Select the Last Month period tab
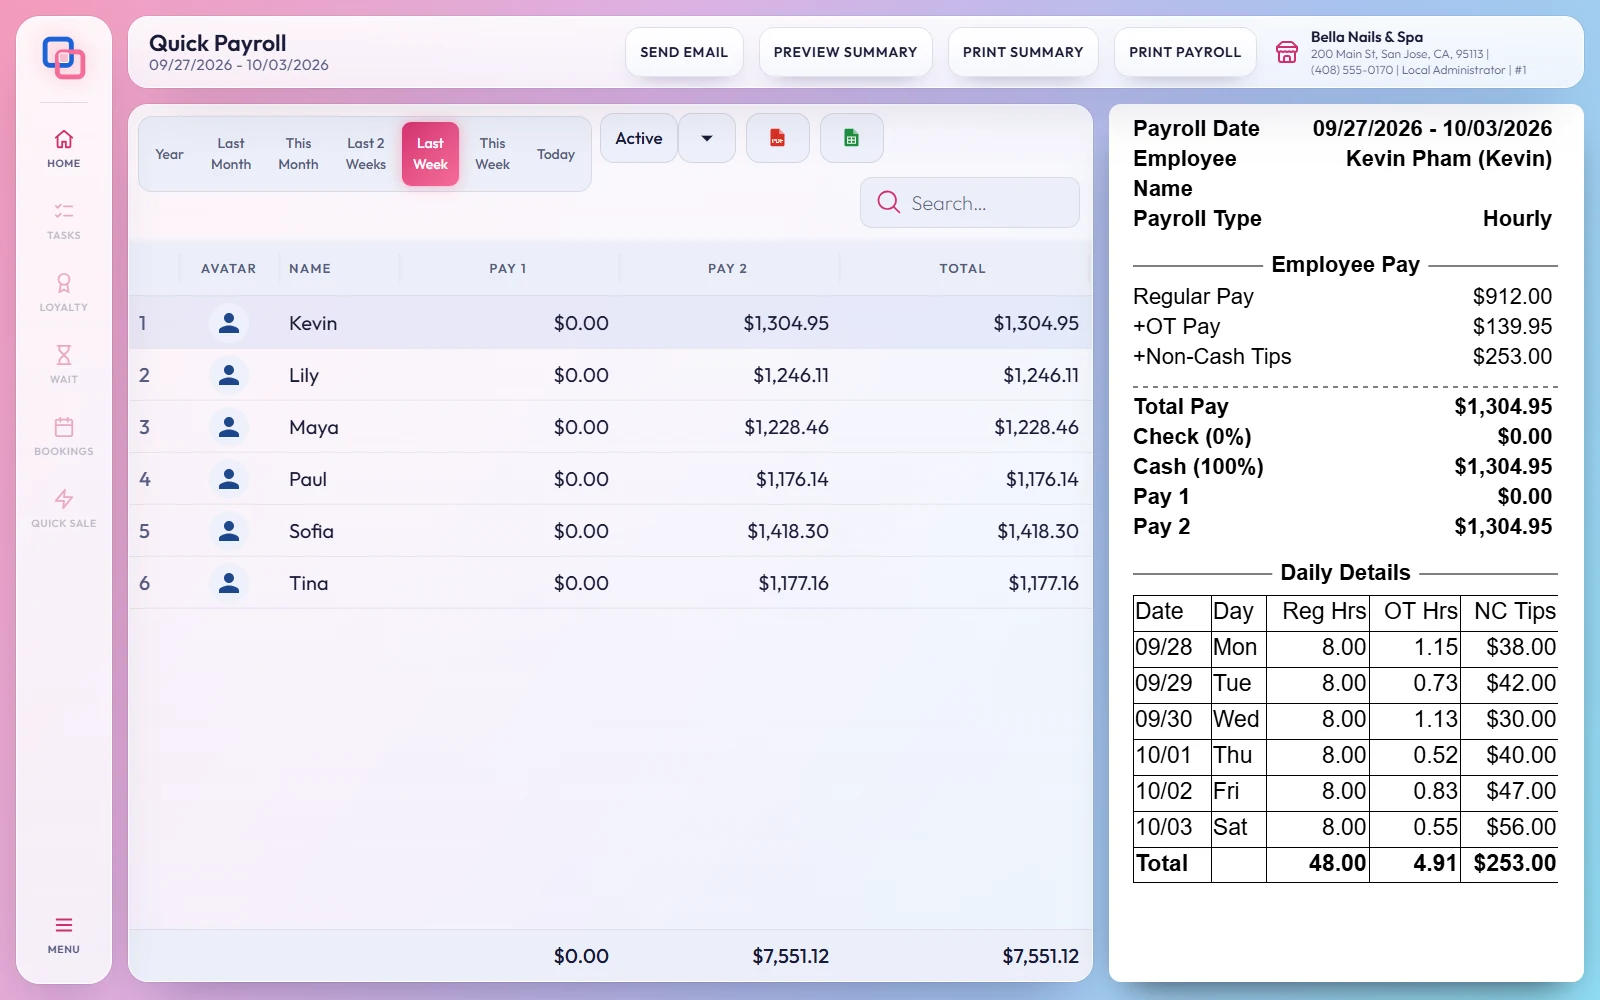 [x=231, y=154]
